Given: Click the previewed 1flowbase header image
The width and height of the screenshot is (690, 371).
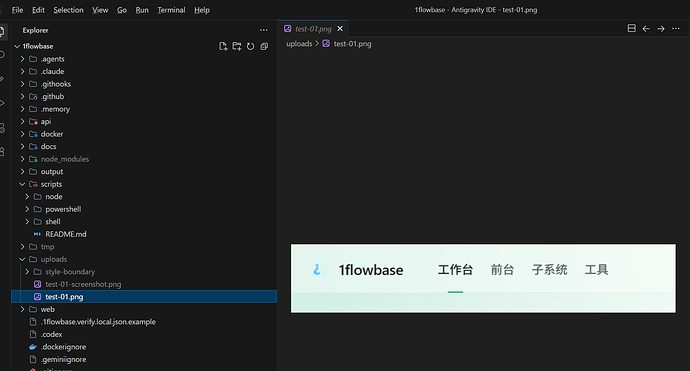Looking at the screenshot, I should (x=483, y=278).
